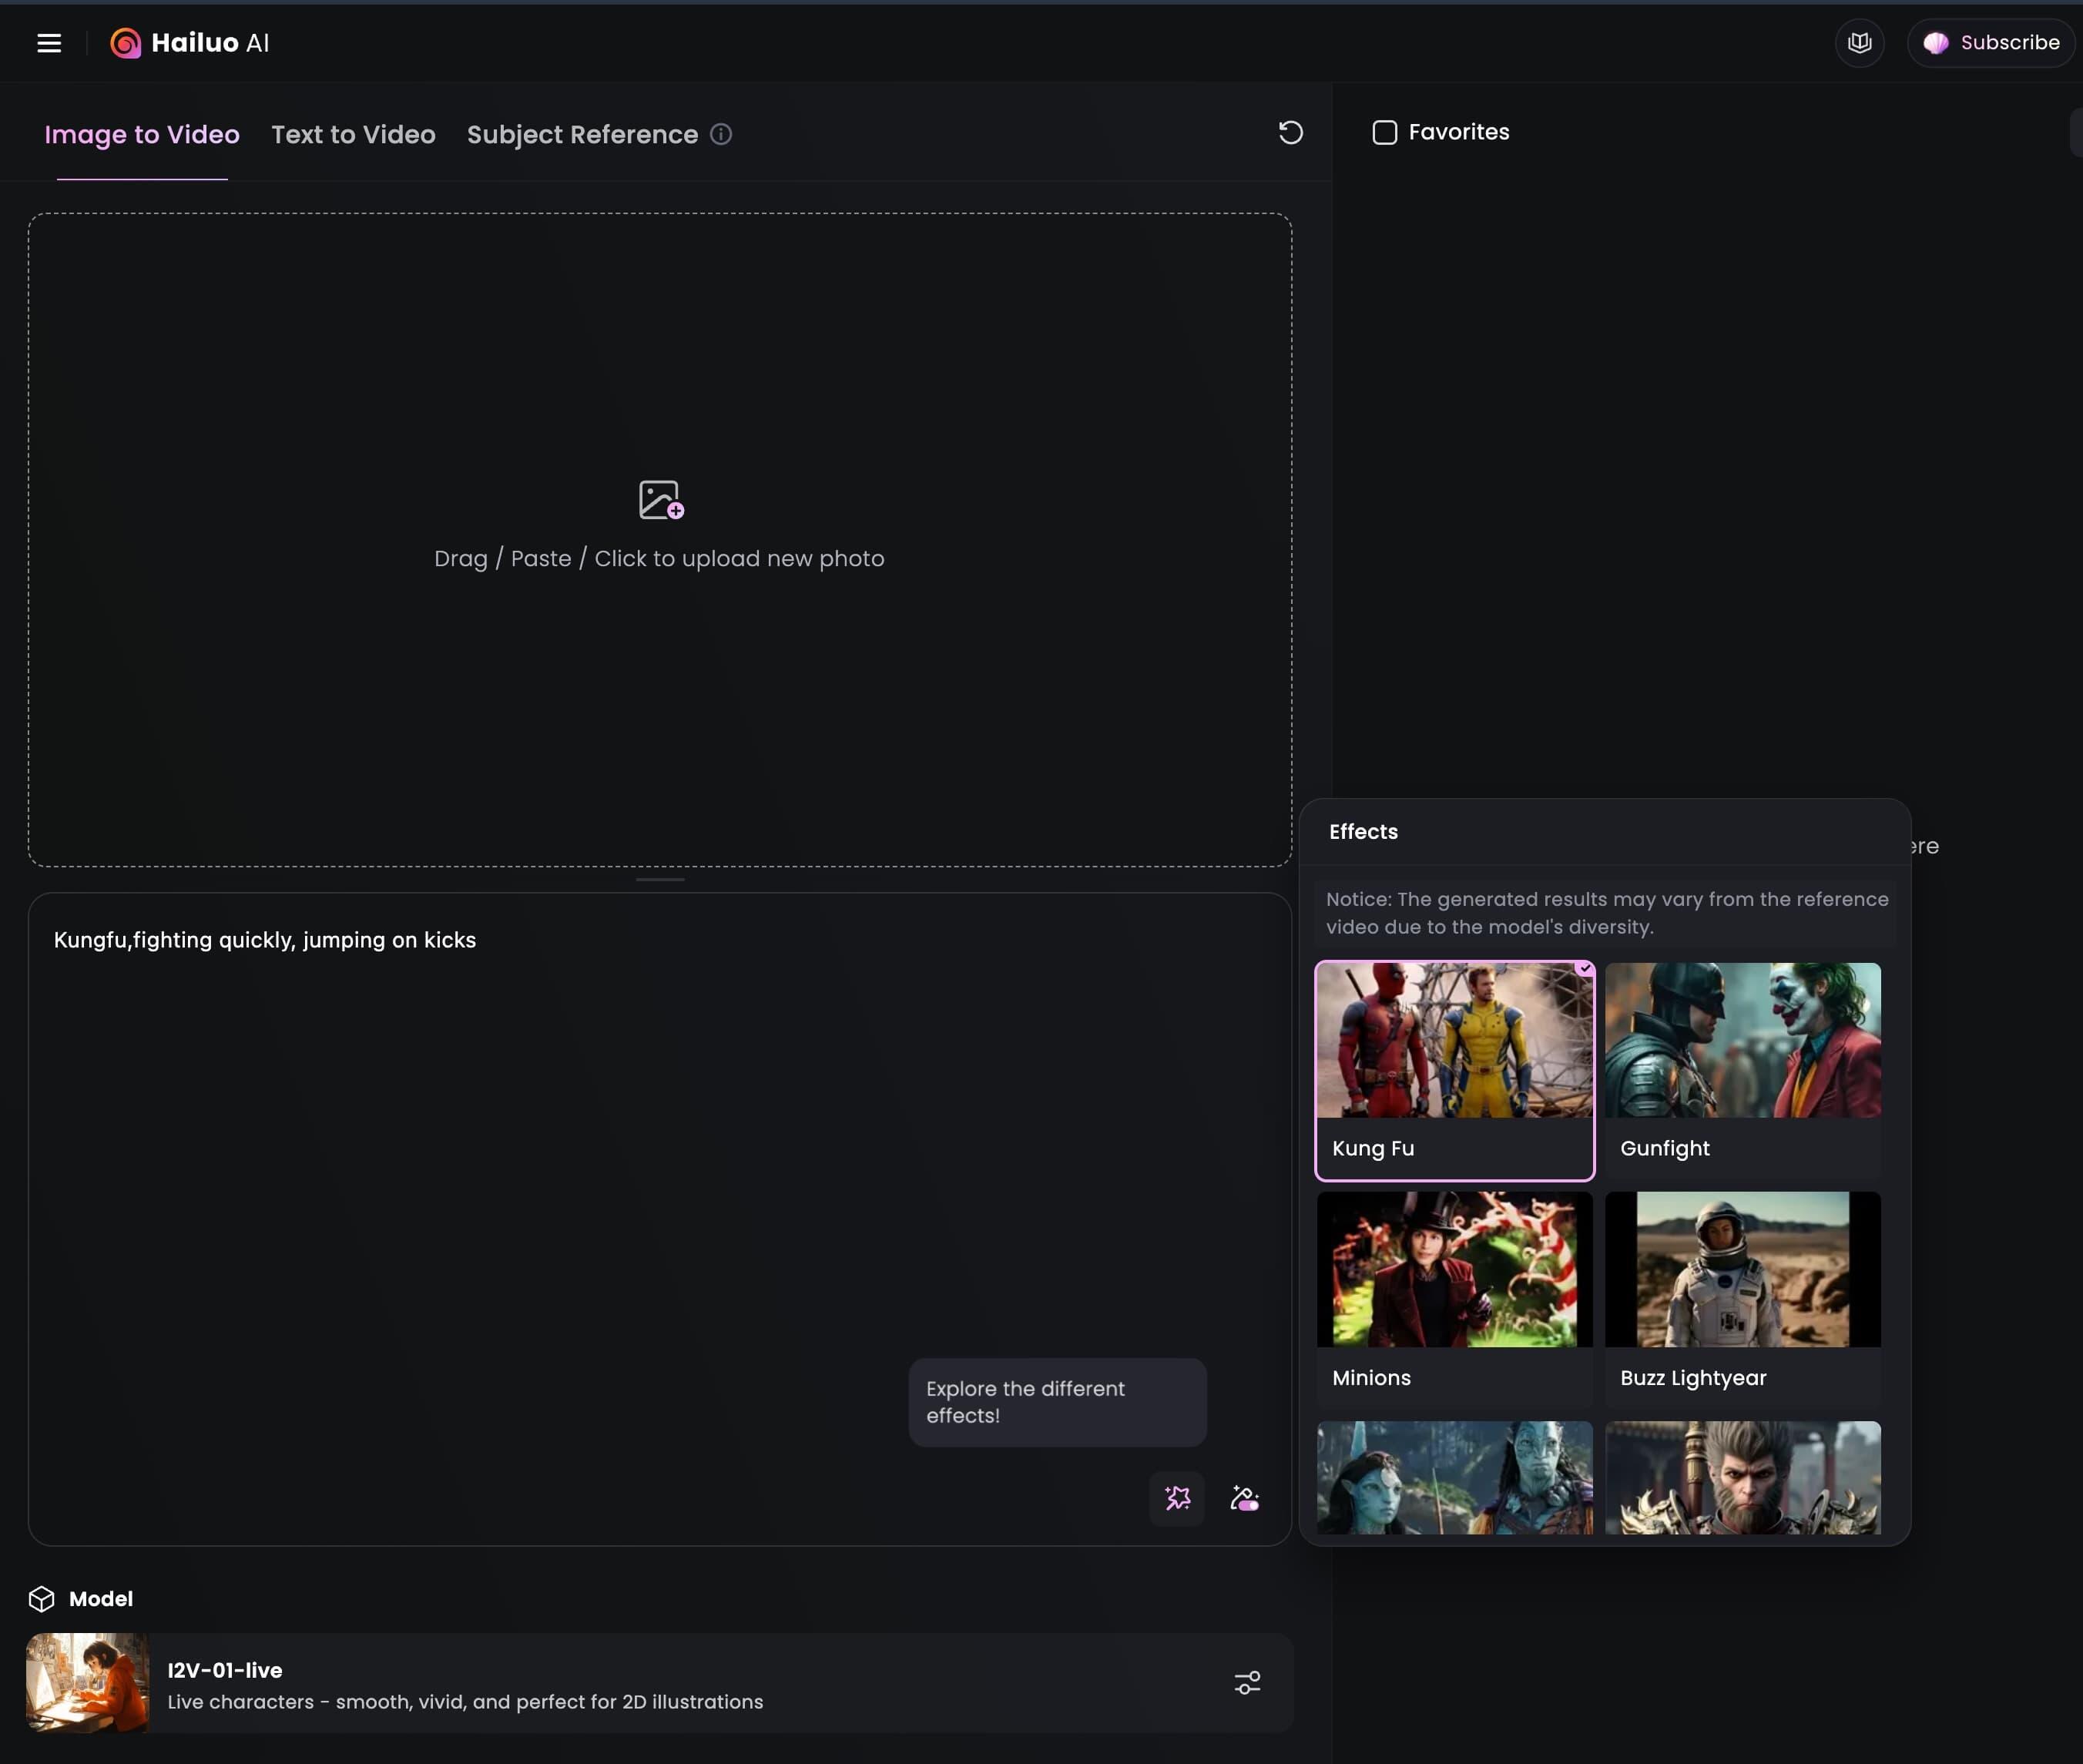Click the upload photo image icon

(660, 500)
